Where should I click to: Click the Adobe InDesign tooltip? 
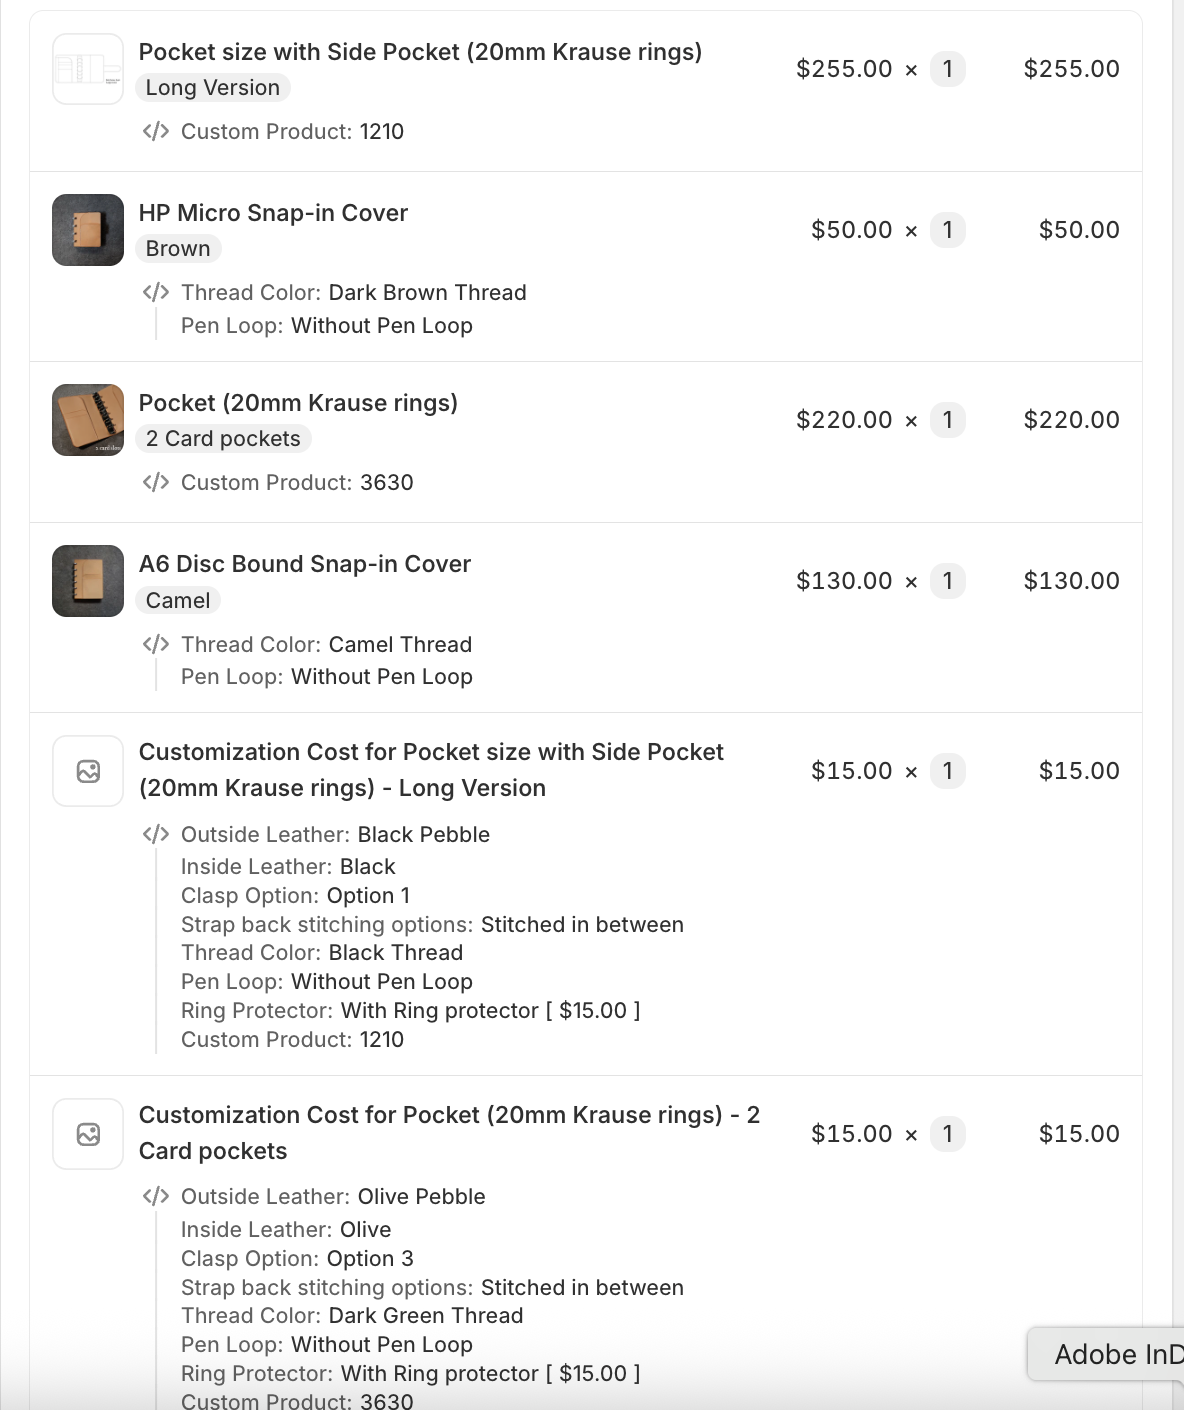(x=1106, y=1354)
